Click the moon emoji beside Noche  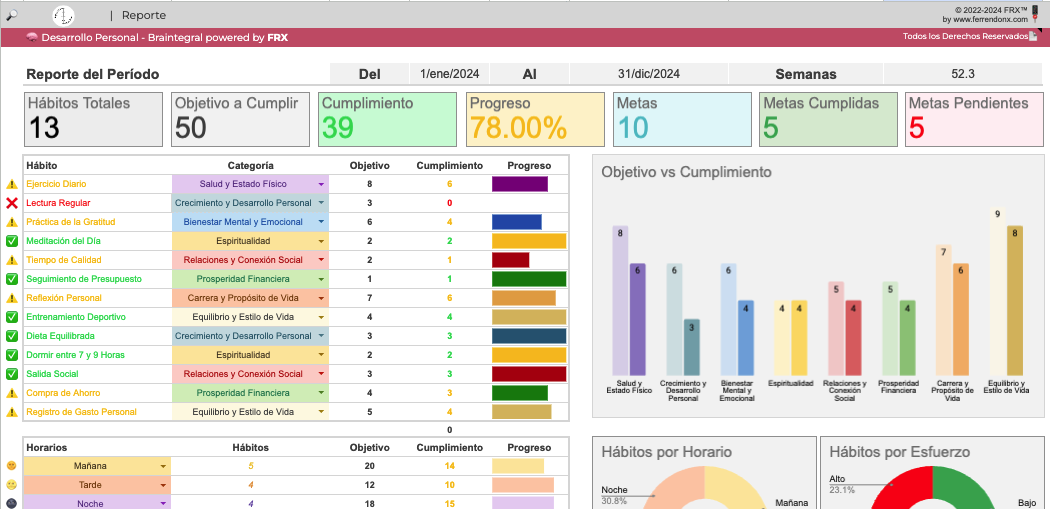(x=11, y=504)
